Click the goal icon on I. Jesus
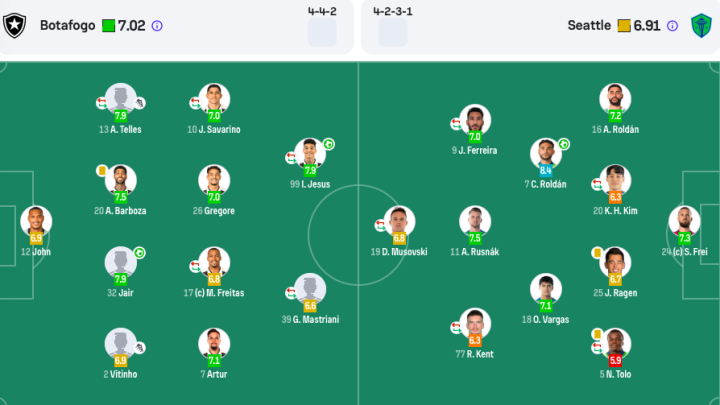Screen dimensions: 720x405 [328, 144]
